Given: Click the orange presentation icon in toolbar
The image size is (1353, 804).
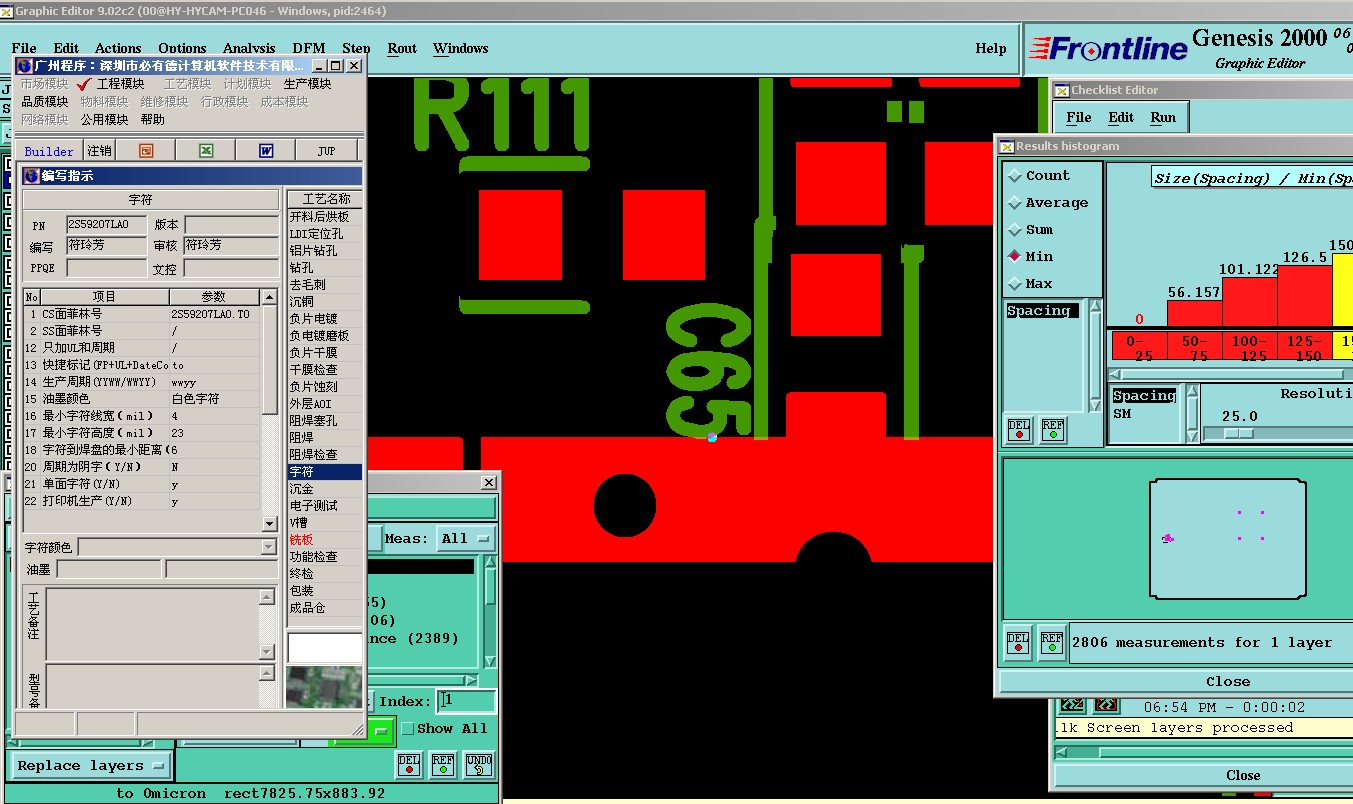Looking at the screenshot, I should click(x=146, y=150).
